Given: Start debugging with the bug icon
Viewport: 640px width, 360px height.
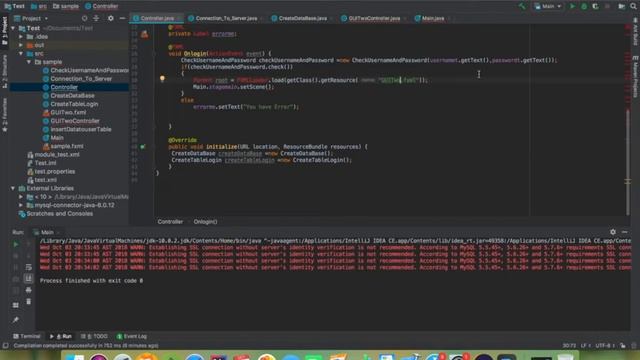Looking at the screenshot, I should coord(584,6).
